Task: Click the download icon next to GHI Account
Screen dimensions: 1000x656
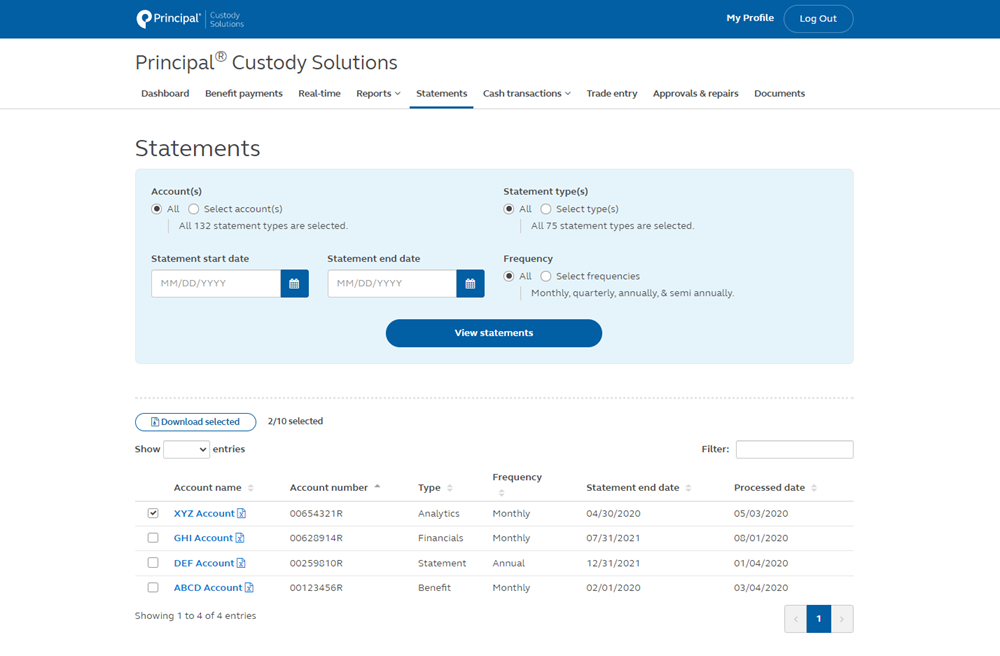Action: pos(240,538)
